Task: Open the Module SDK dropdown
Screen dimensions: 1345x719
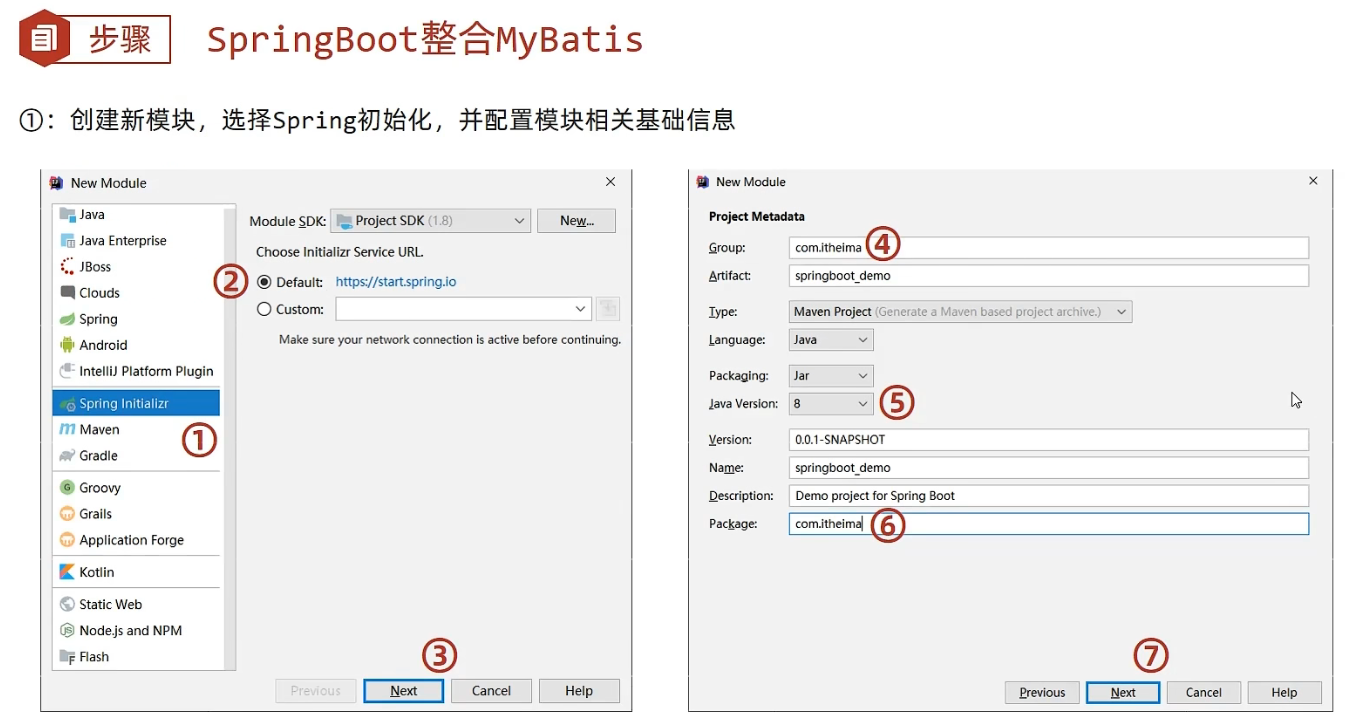Action: click(x=430, y=220)
